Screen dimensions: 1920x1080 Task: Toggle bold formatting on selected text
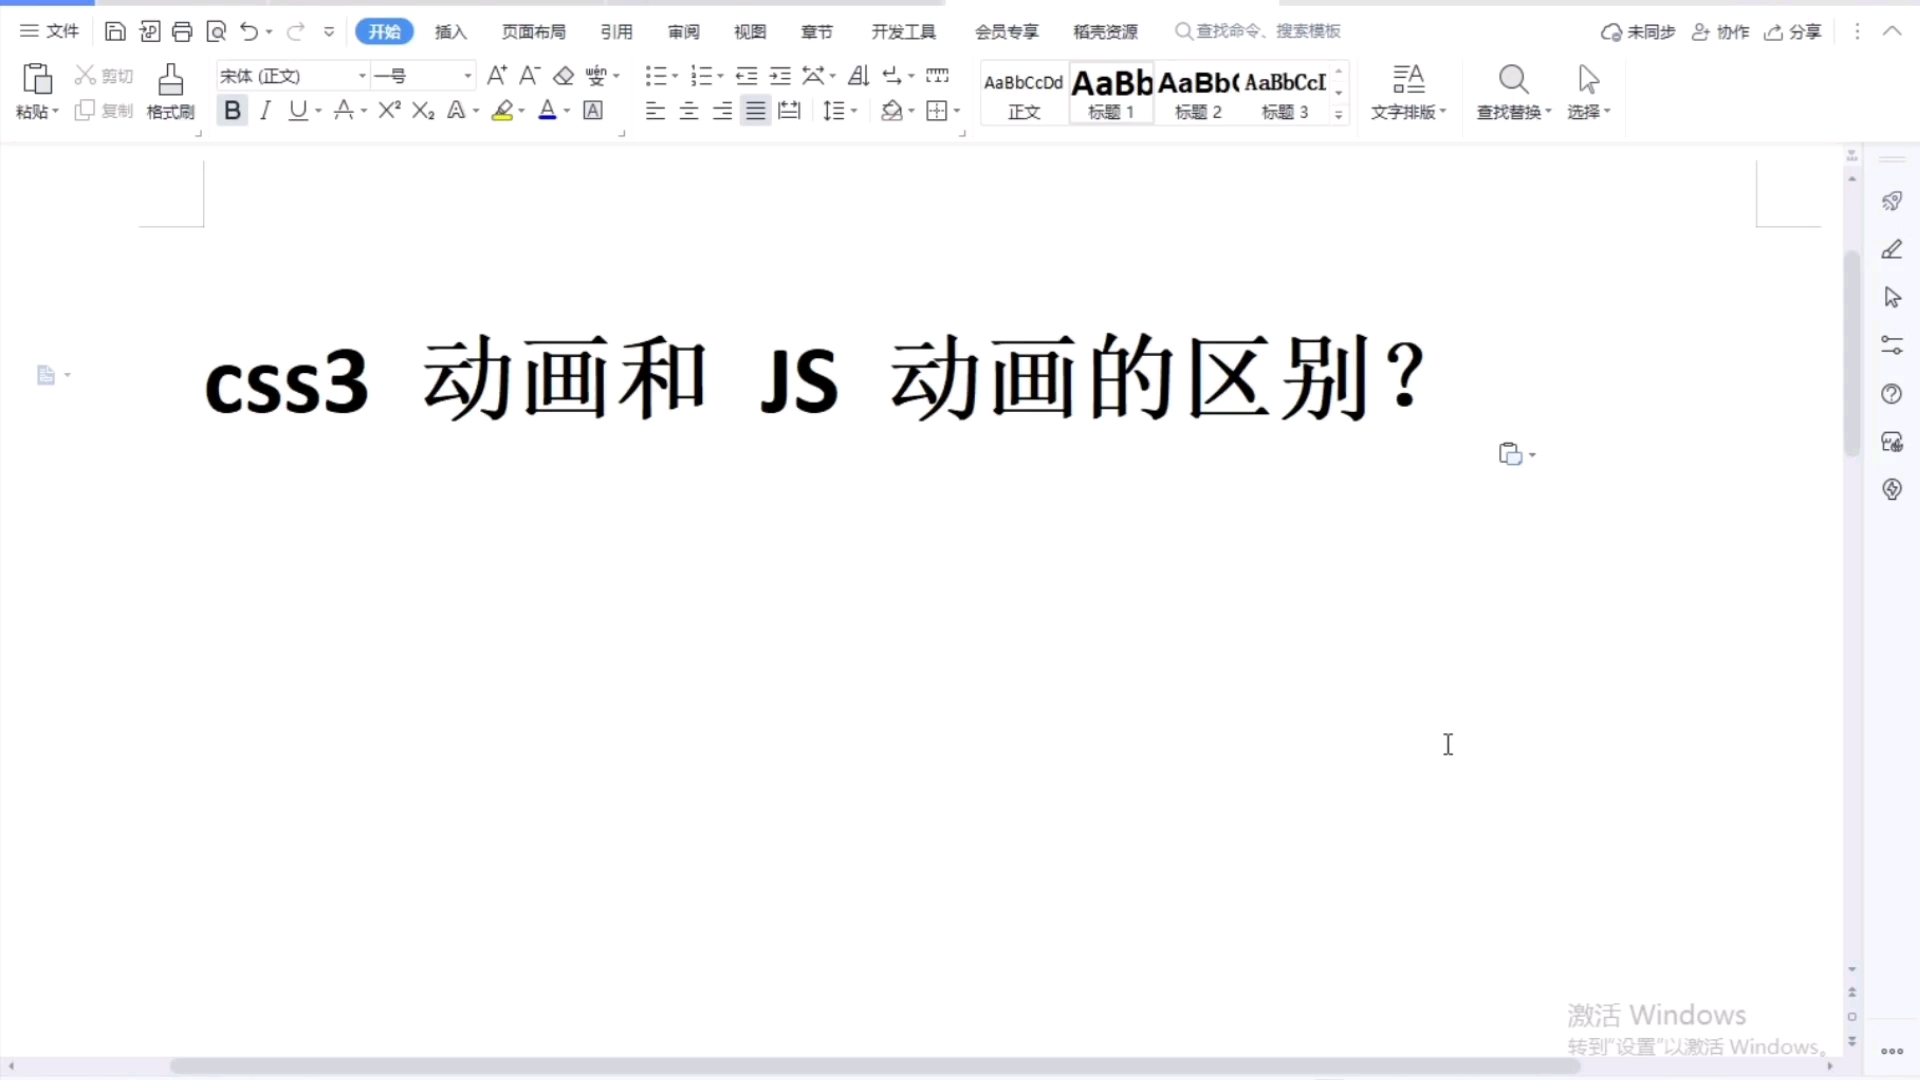click(232, 110)
